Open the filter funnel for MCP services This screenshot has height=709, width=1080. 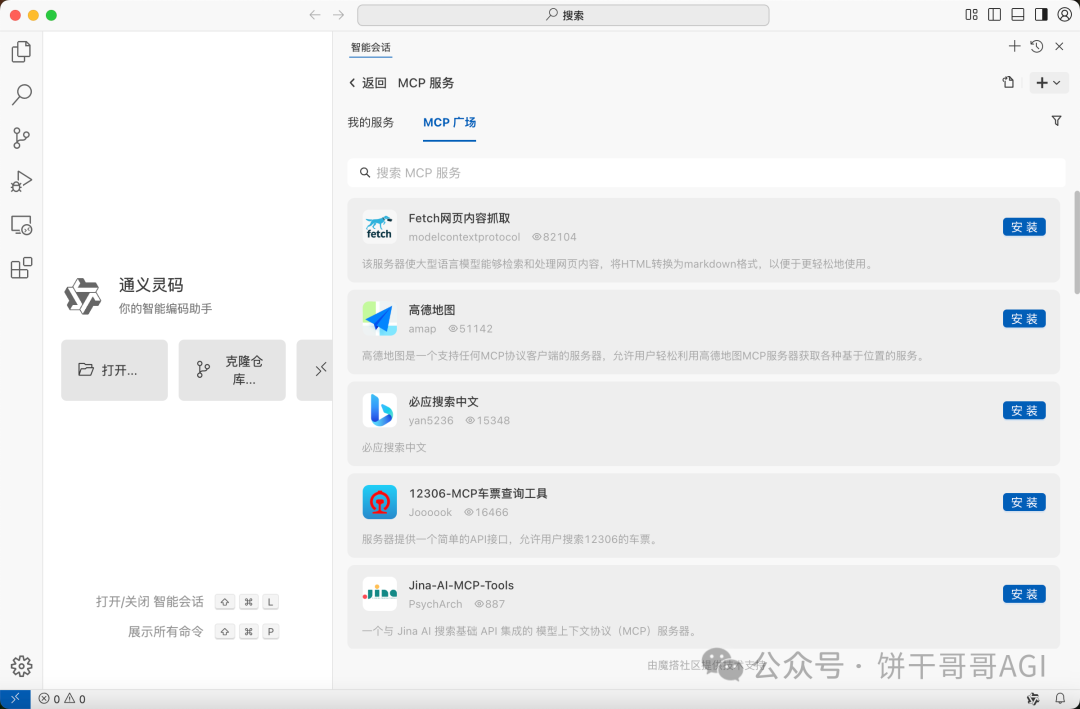(1057, 121)
